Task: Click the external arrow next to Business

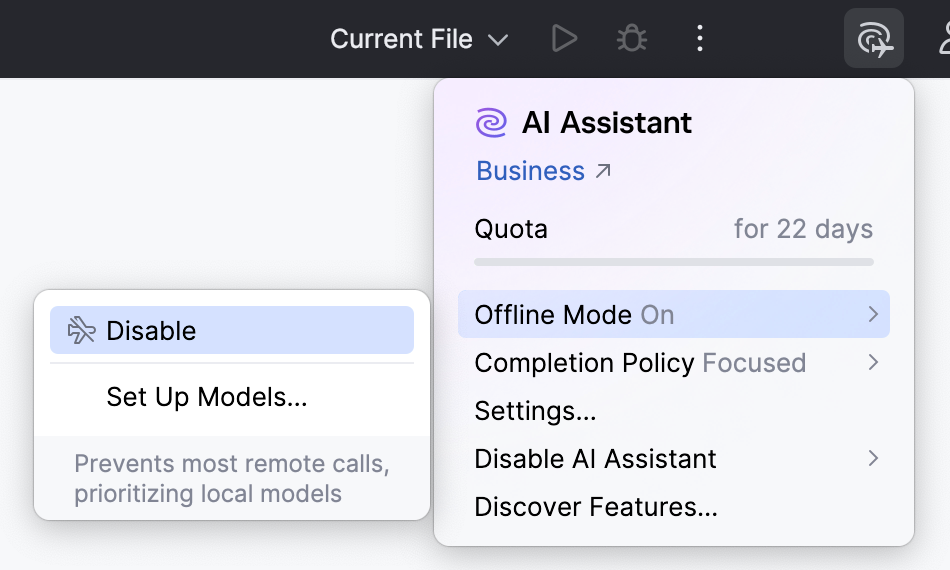Action: pyautogui.click(x=602, y=171)
